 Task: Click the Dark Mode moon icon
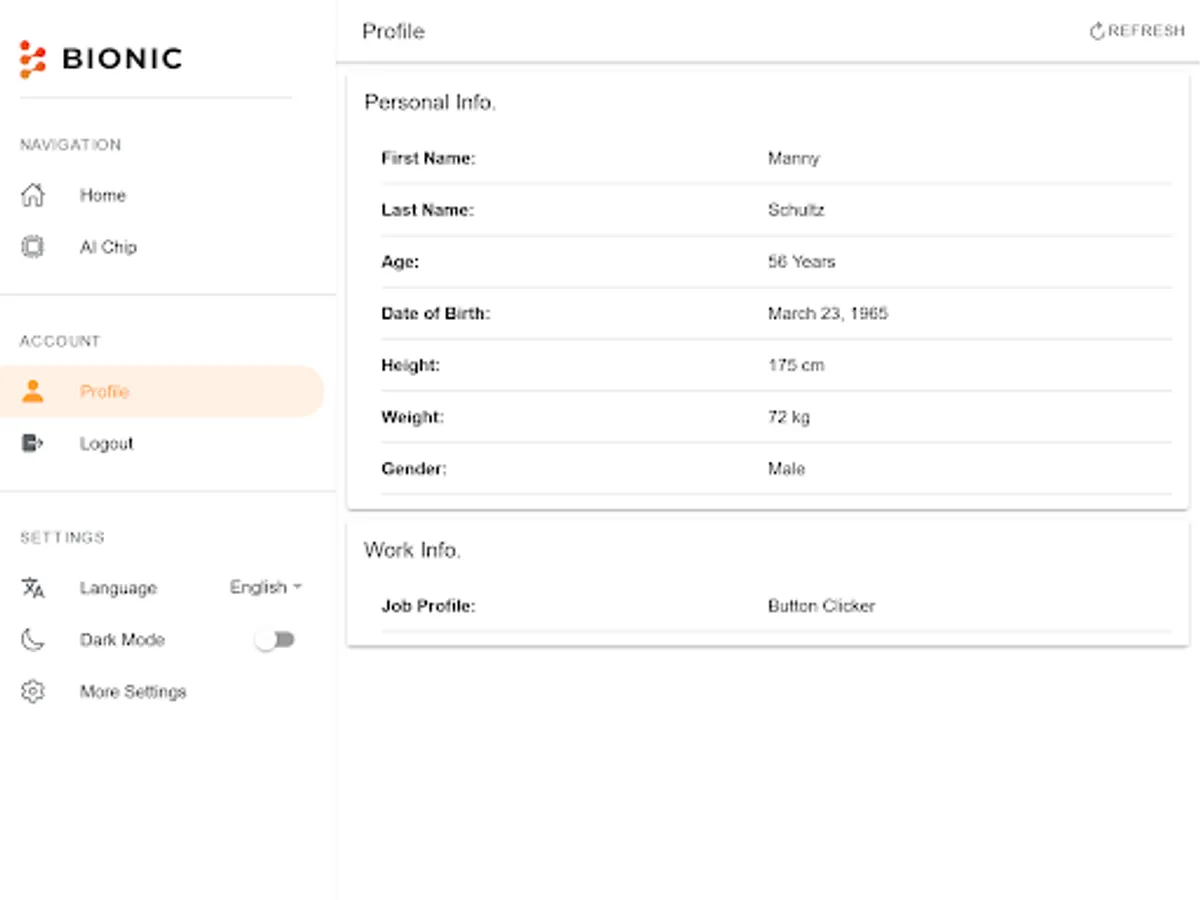33,640
